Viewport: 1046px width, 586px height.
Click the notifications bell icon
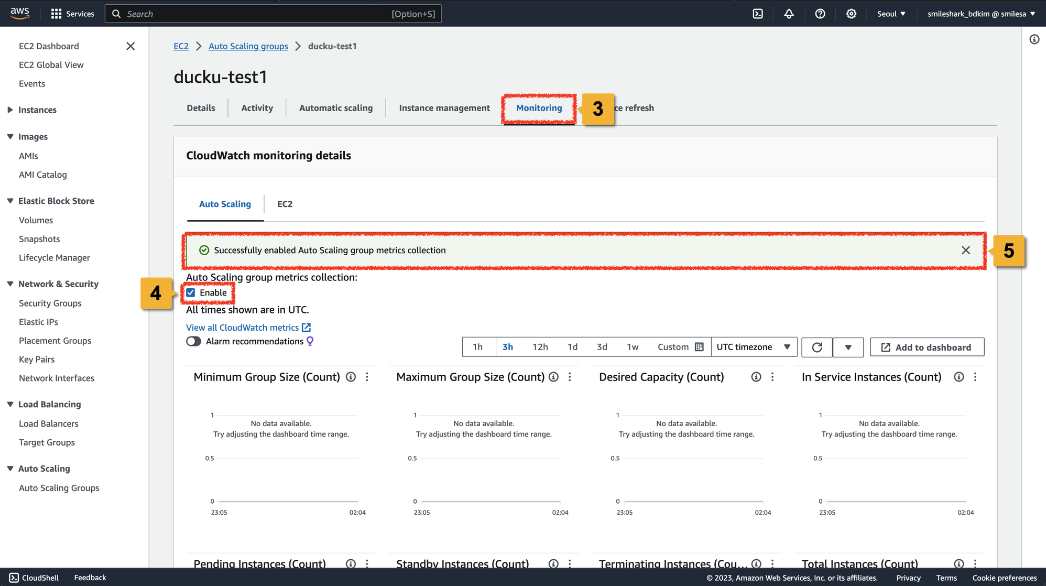tap(789, 14)
